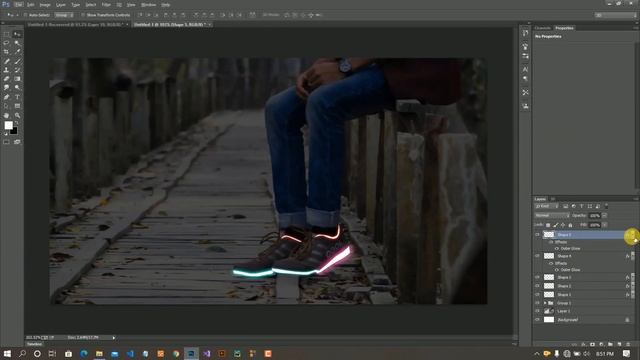Expand the Group 1 folder
Viewport: 640px width, 360px height.
click(x=545, y=303)
